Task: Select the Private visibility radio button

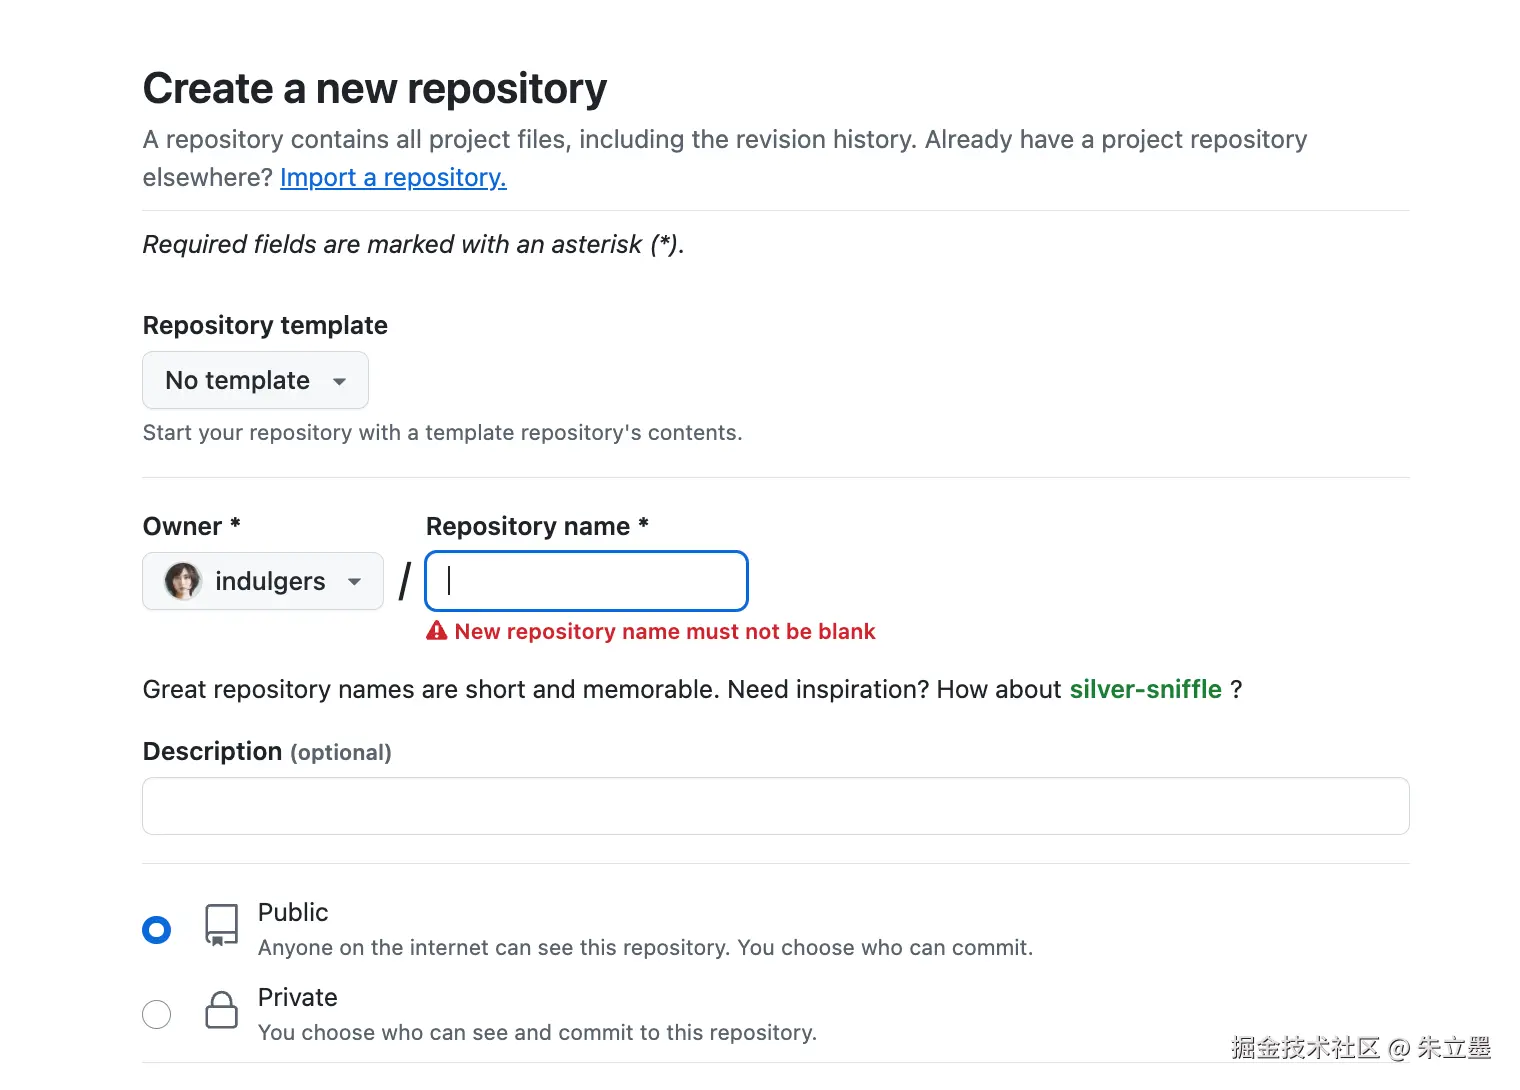Action: [157, 1014]
